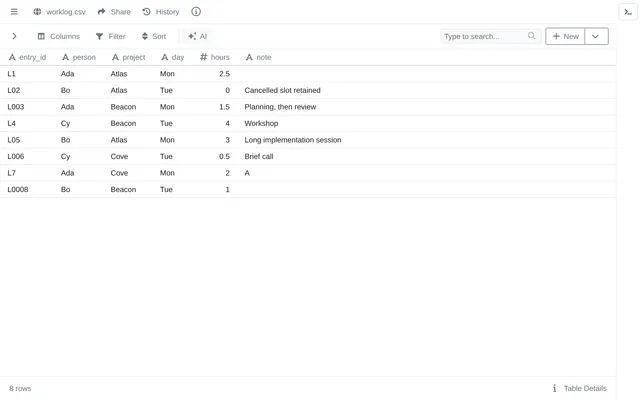Click the note cell A in L7 row
640x400 pixels.
[247, 173]
